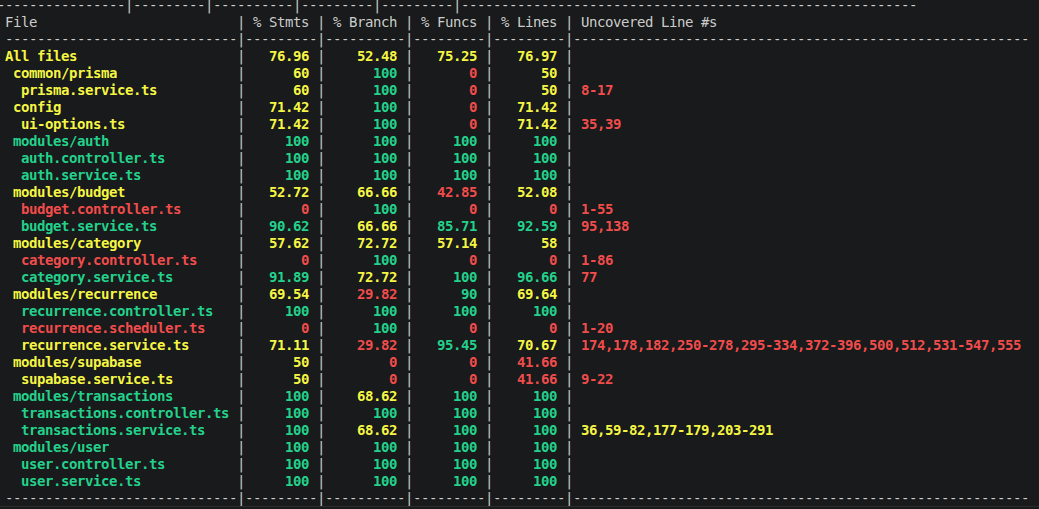This screenshot has width=1039, height=509.
Task: Click the auth.controller.ts row label
Action: [x=93, y=158]
